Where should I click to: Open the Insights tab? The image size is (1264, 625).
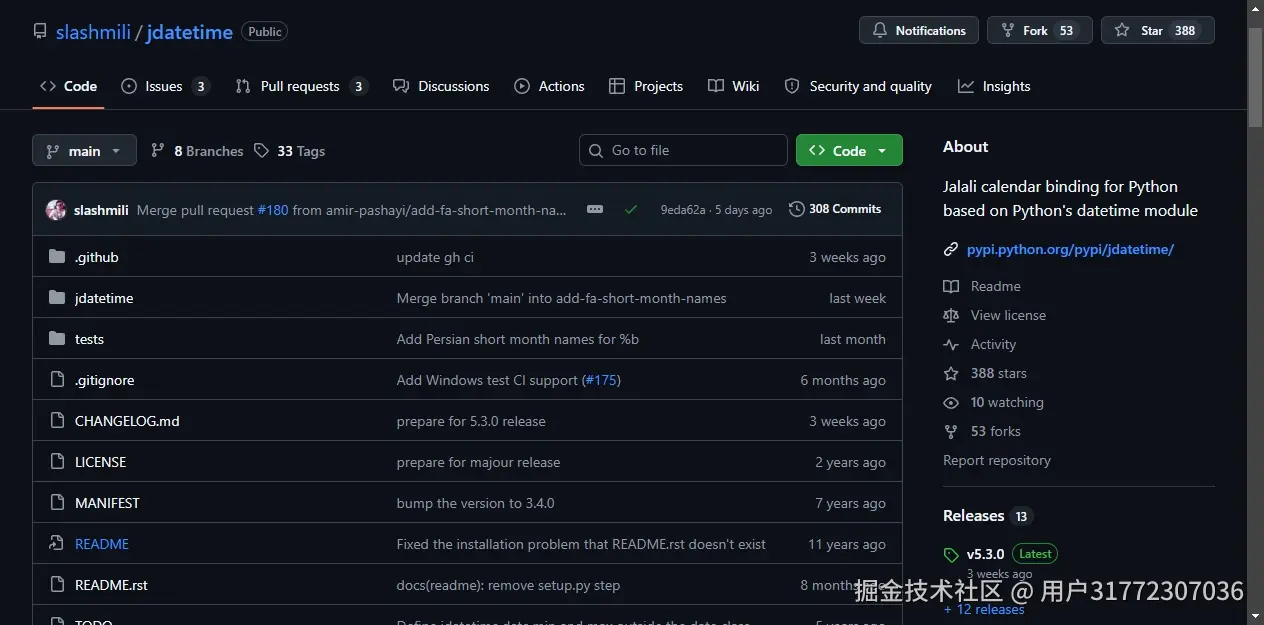(x=994, y=86)
